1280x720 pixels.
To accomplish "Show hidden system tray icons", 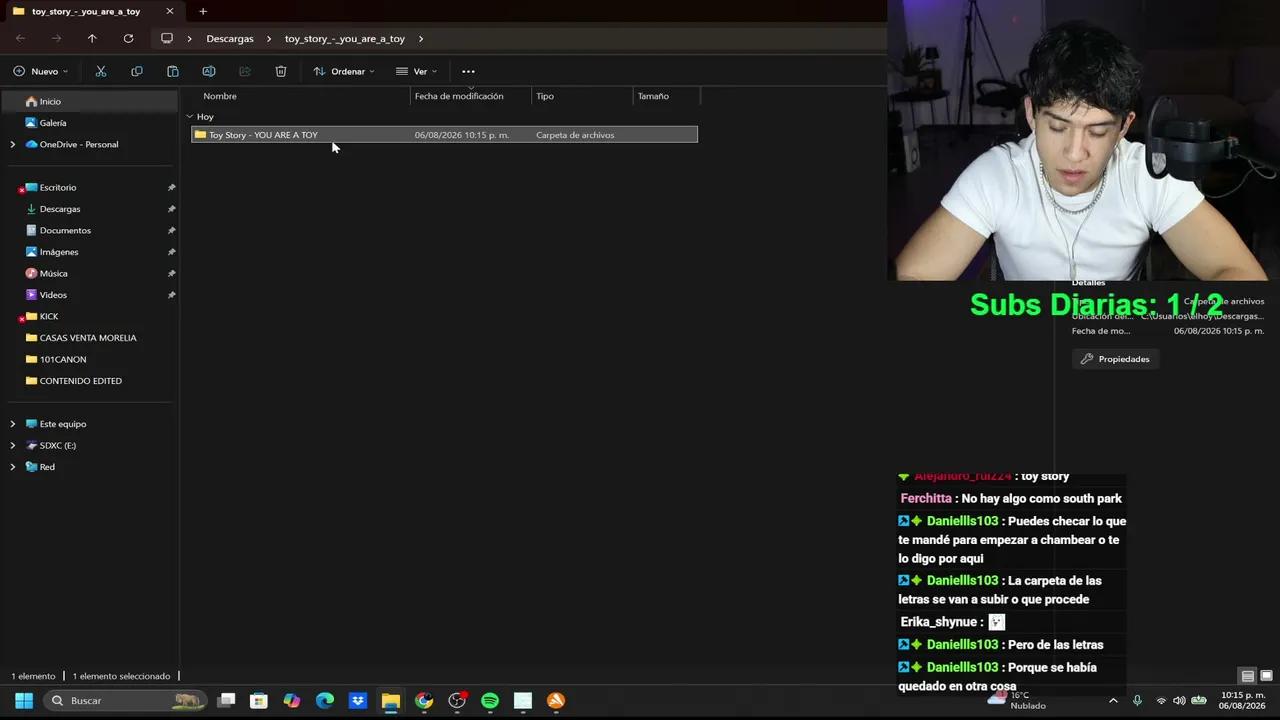I will [1113, 700].
